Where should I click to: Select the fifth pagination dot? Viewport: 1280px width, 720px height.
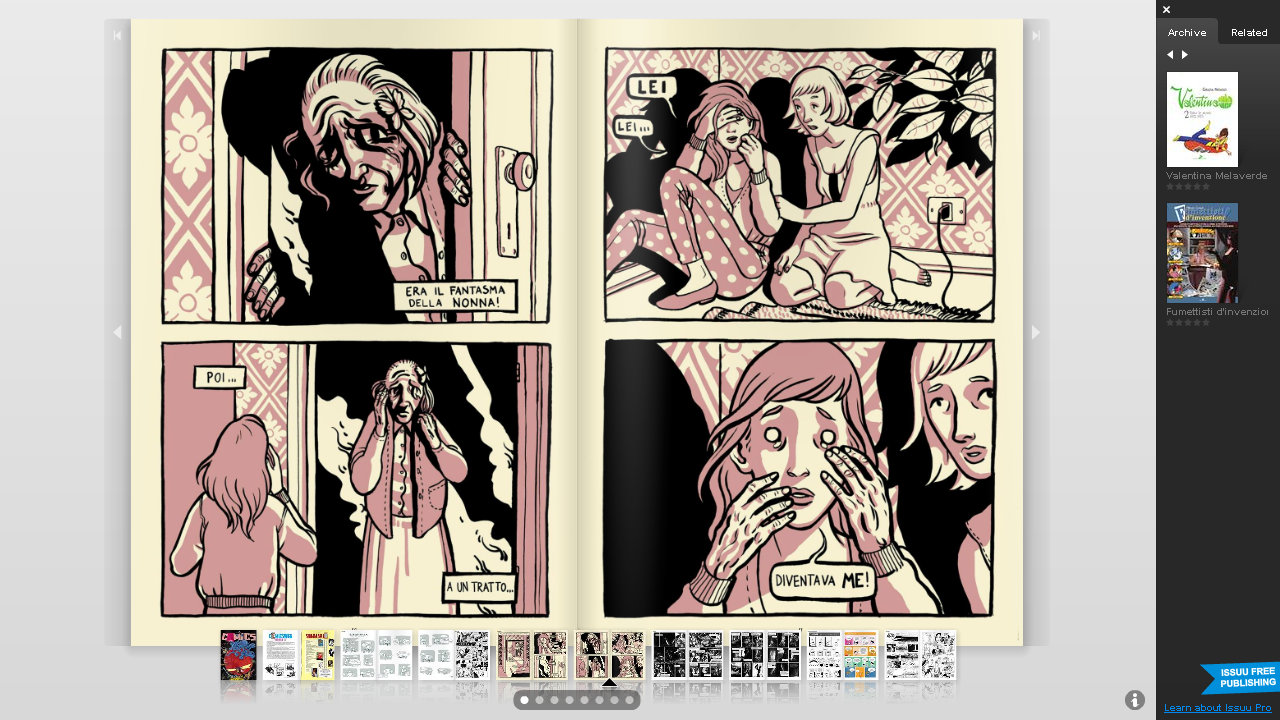click(x=585, y=700)
